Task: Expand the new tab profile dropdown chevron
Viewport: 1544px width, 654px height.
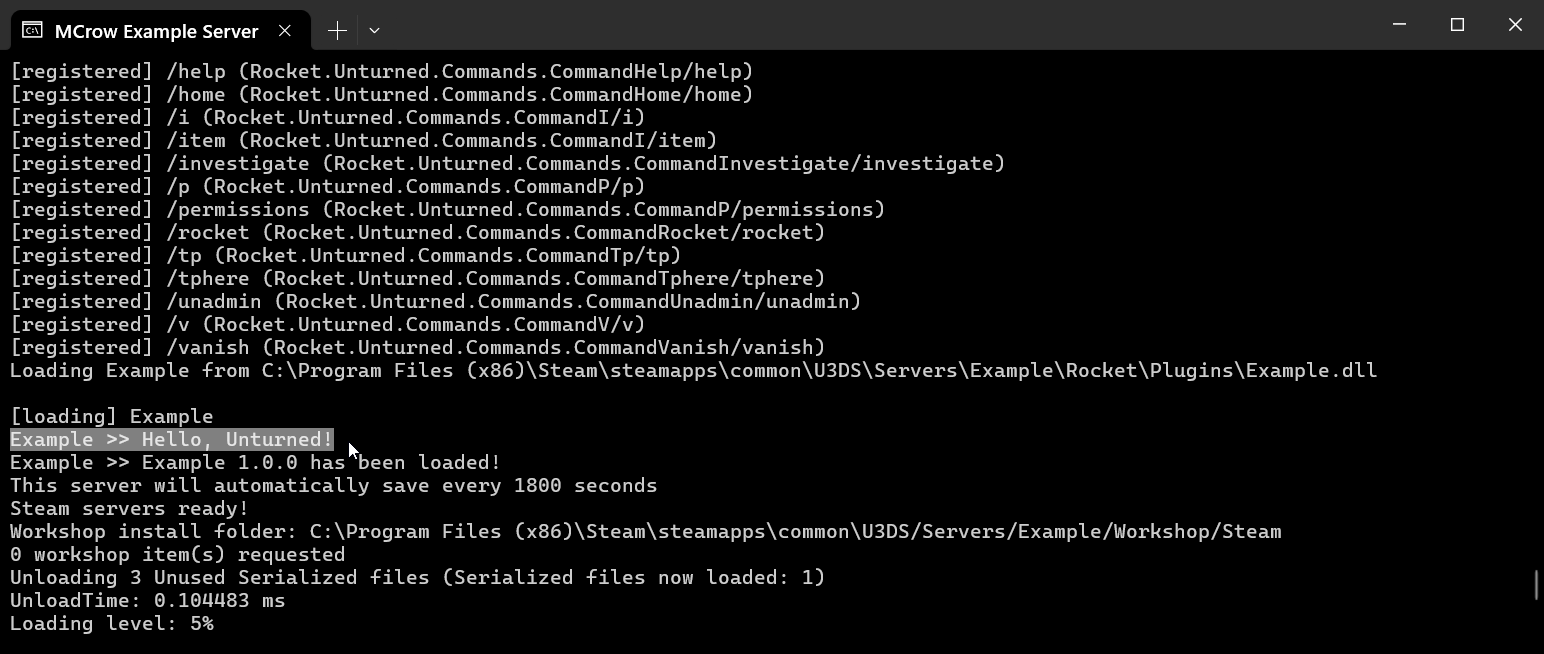Action: pos(374,31)
